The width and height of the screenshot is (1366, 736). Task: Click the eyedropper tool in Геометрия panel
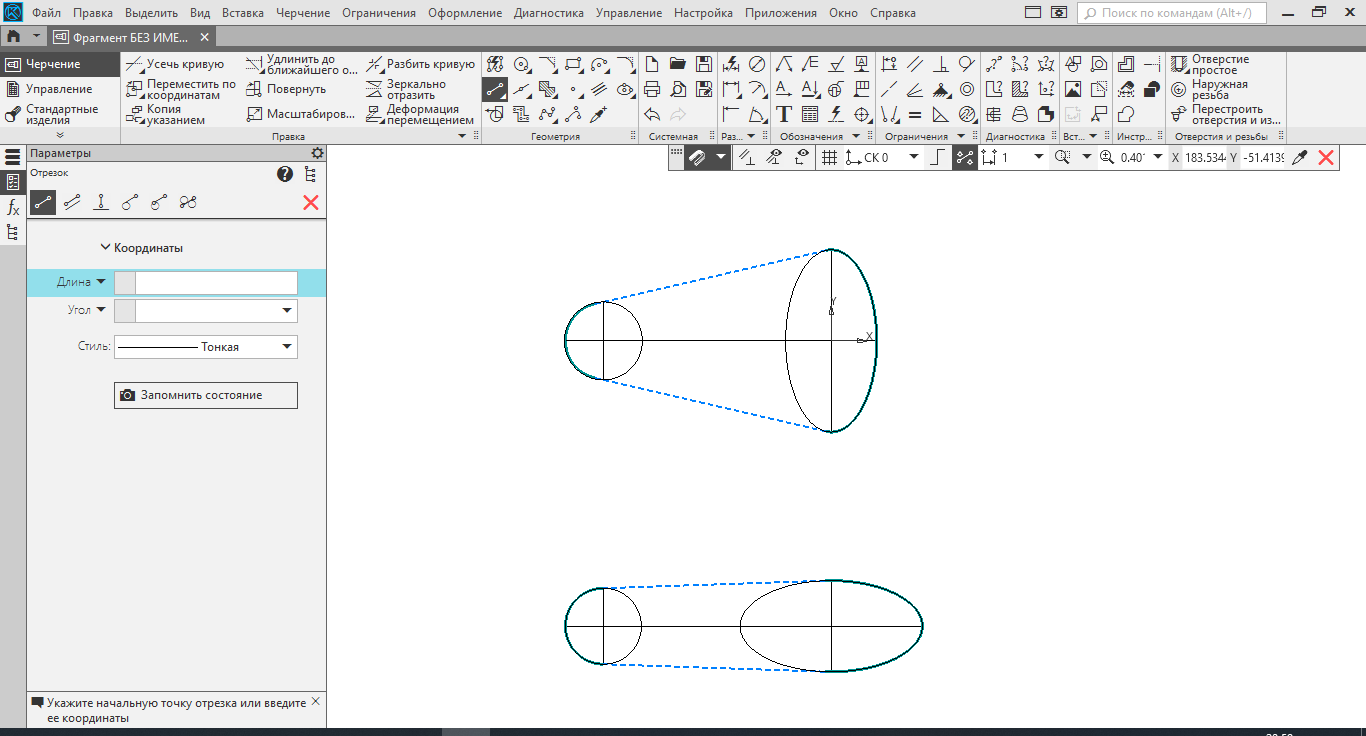(599, 114)
